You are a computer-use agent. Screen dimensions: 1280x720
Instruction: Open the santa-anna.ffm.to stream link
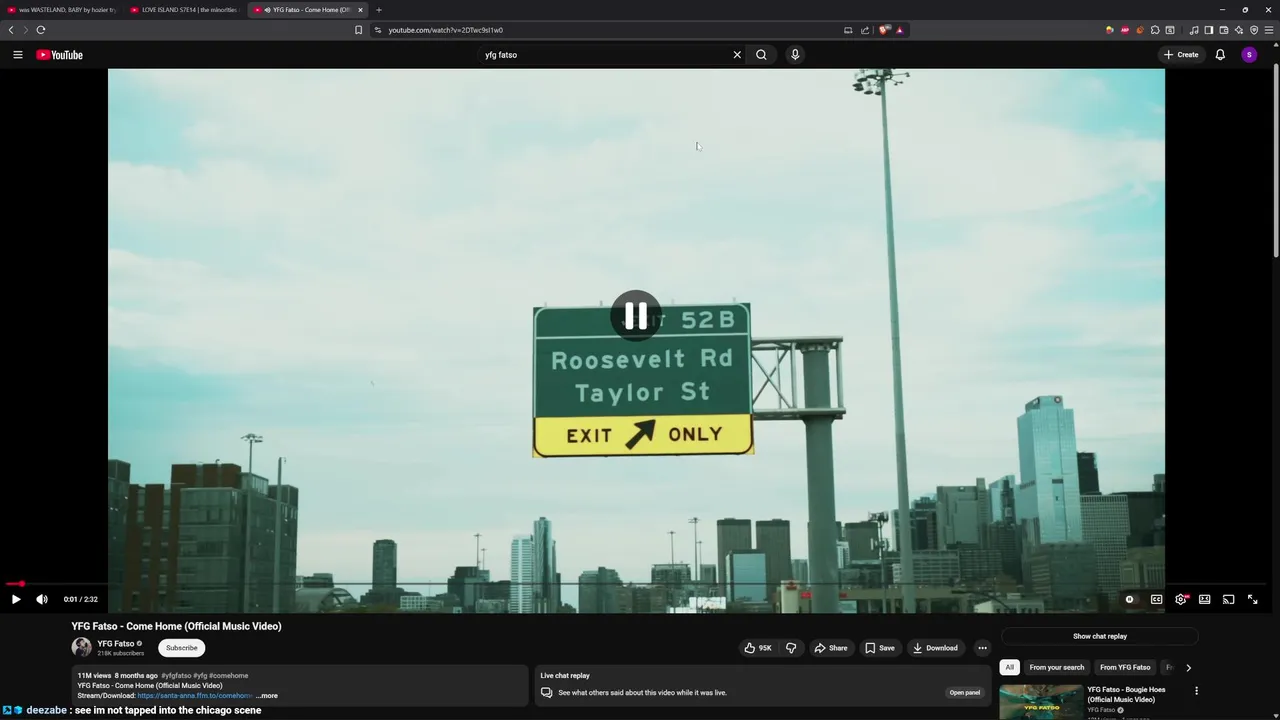pos(195,696)
